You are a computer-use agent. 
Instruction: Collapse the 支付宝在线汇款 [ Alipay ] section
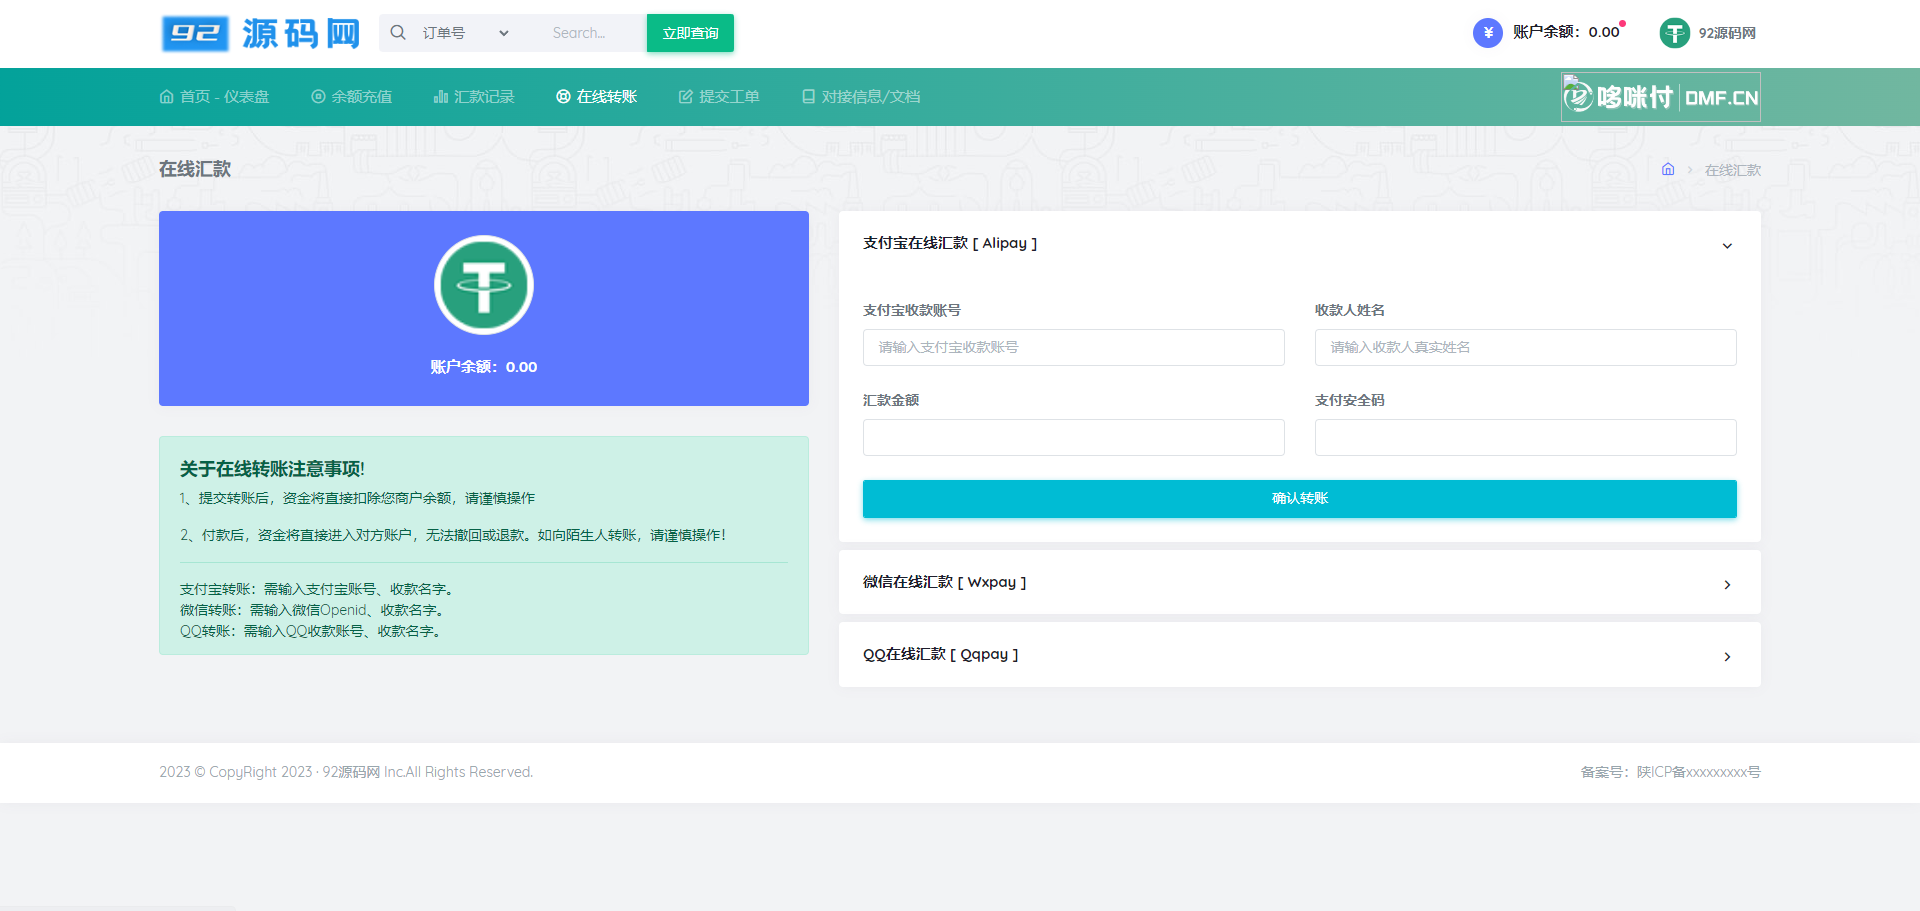pos(1299,243)
